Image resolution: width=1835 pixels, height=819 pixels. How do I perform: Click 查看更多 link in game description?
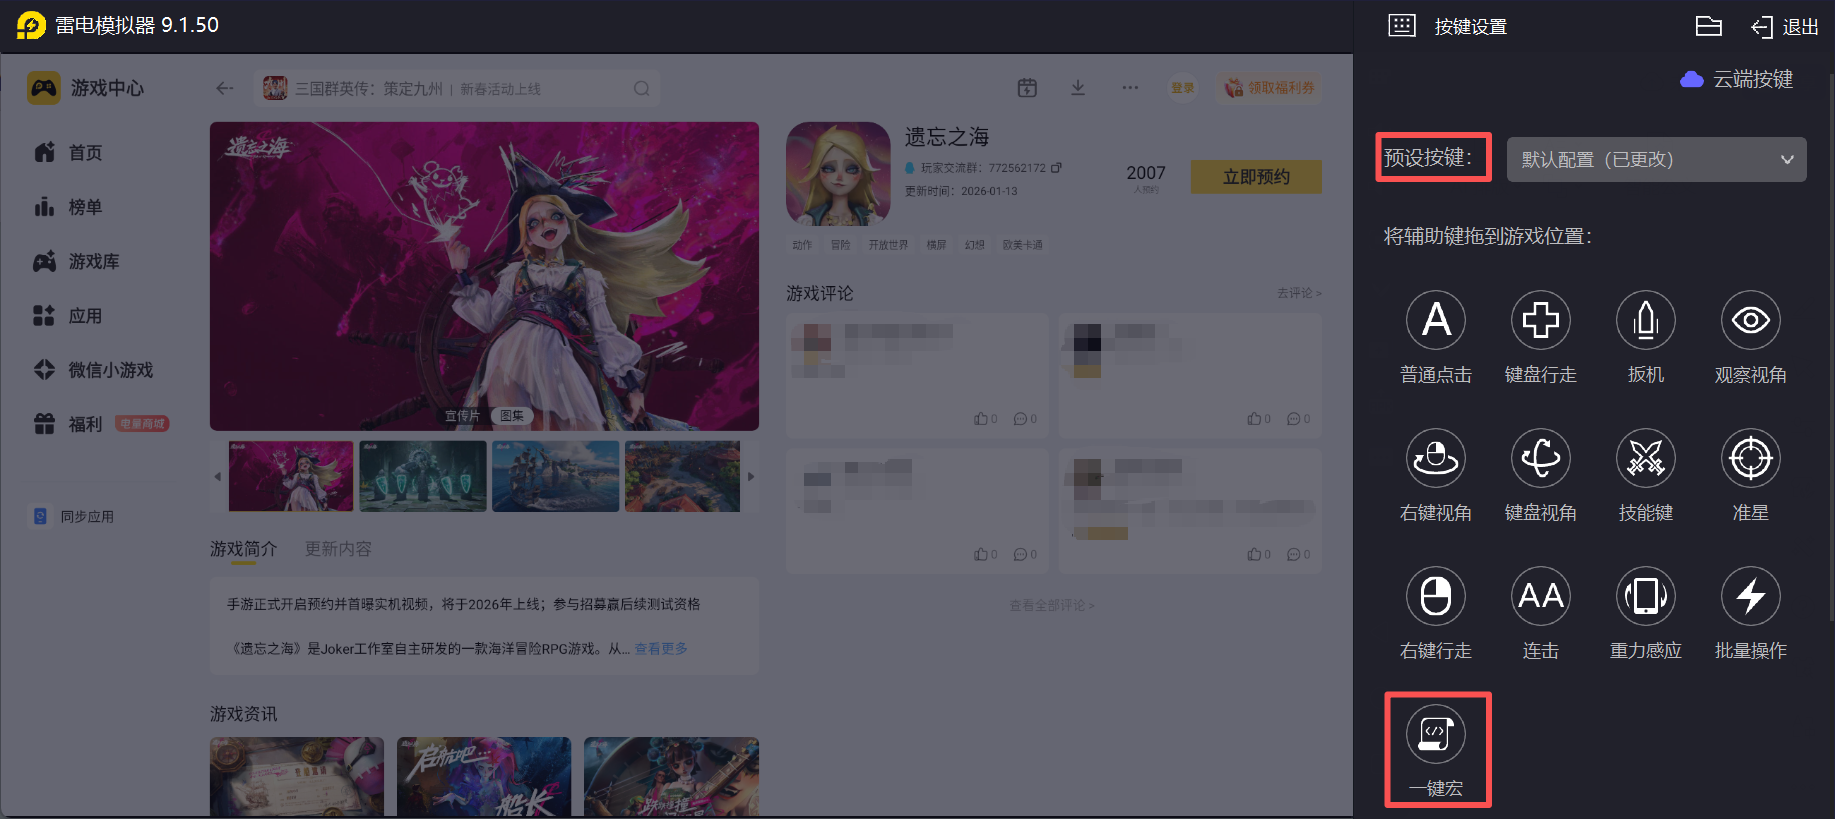[661, 649]
